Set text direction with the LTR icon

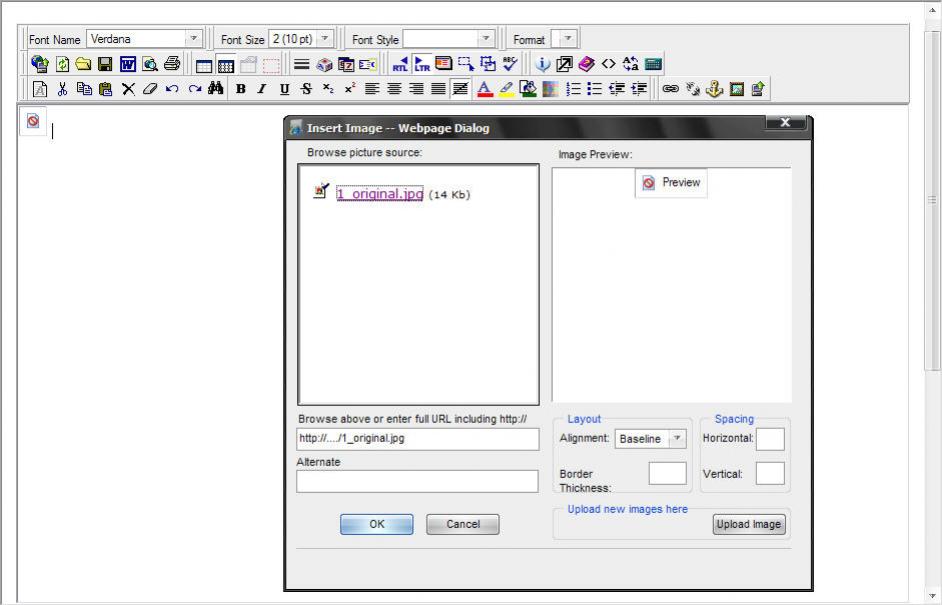422,64
